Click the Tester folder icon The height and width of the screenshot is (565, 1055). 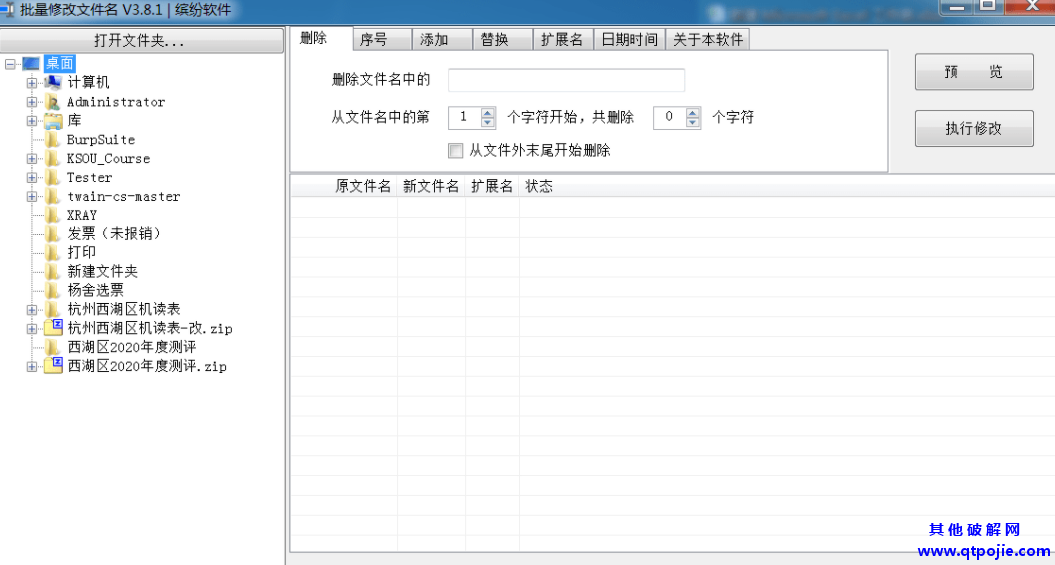[52, 178]
